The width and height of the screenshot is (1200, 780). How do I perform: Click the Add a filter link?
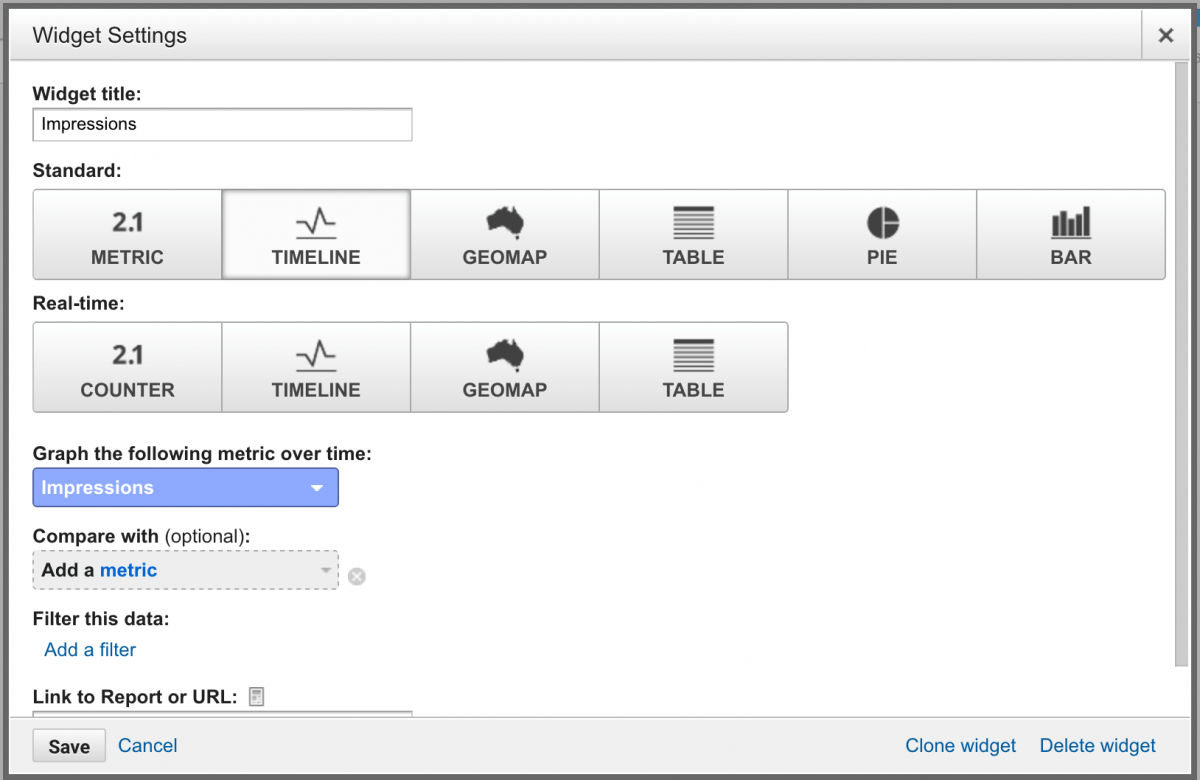(90, 650)
